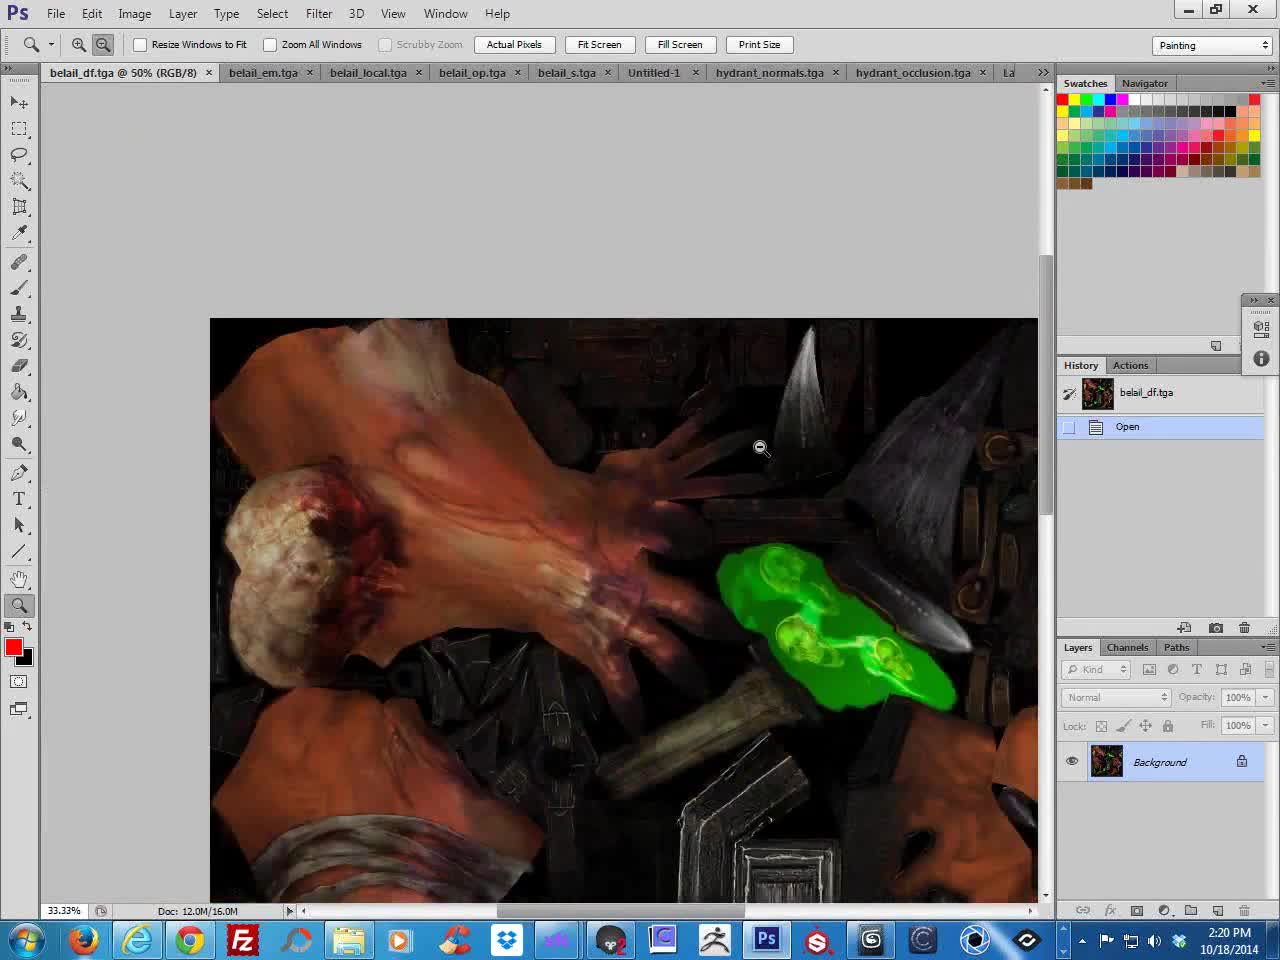Choose Zoom In mode in options bar

tap(78, 44)
